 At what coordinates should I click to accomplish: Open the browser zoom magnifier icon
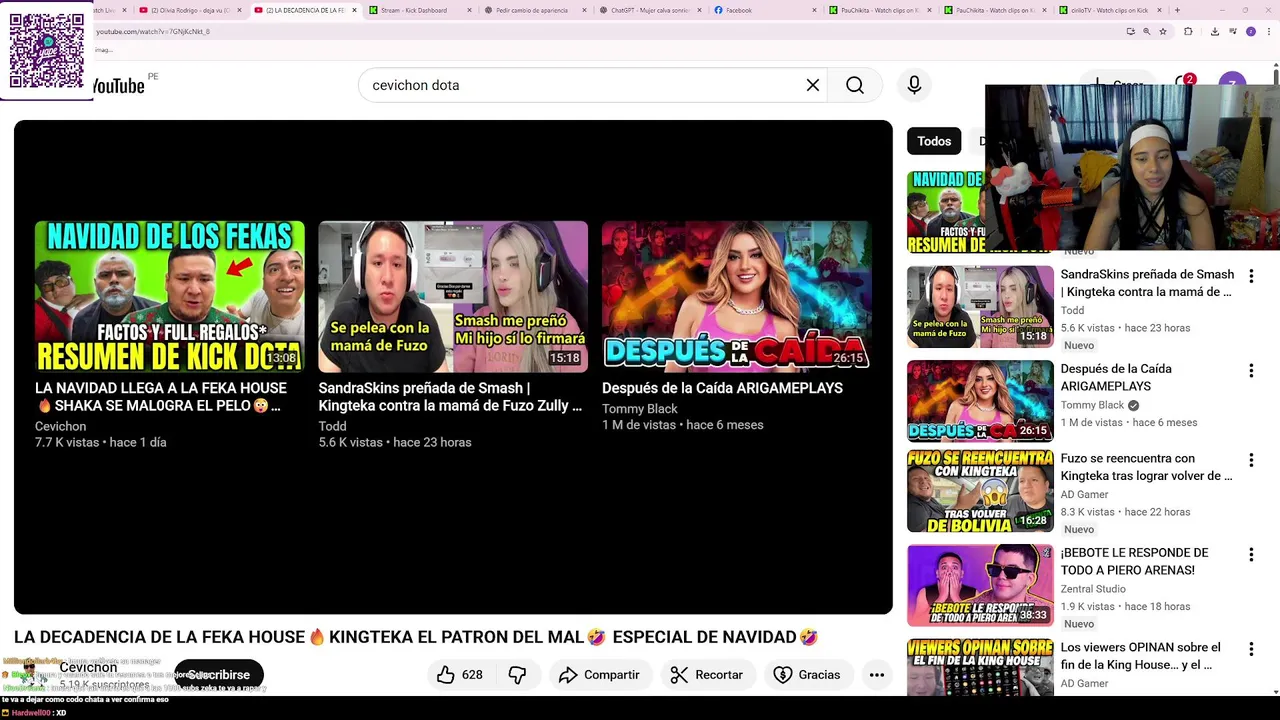(x=1147, y=31)
